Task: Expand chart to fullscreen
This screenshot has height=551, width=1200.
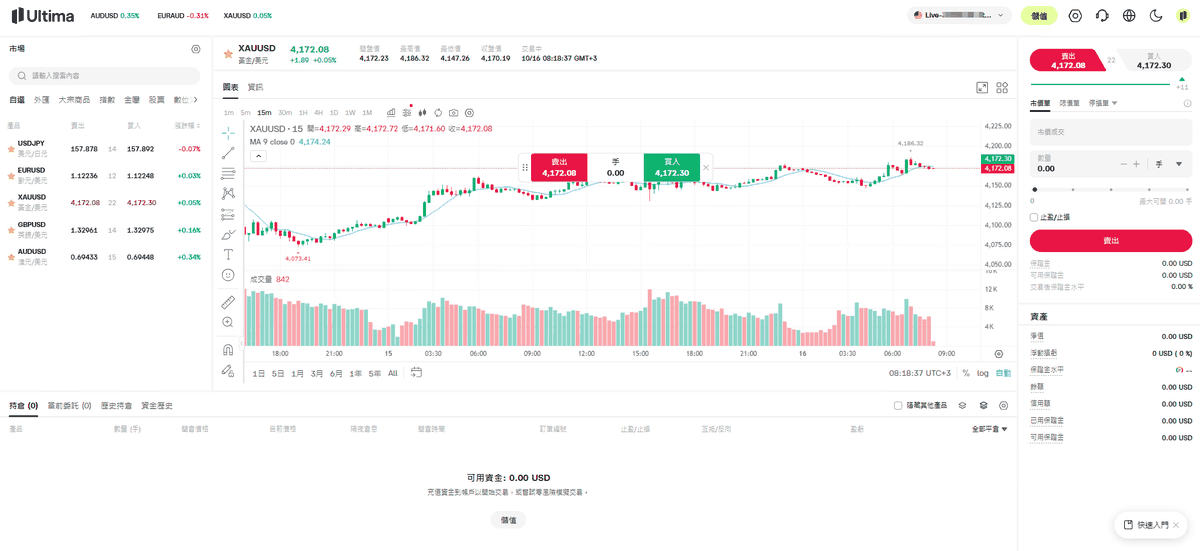Action: [x=982, y=88]
